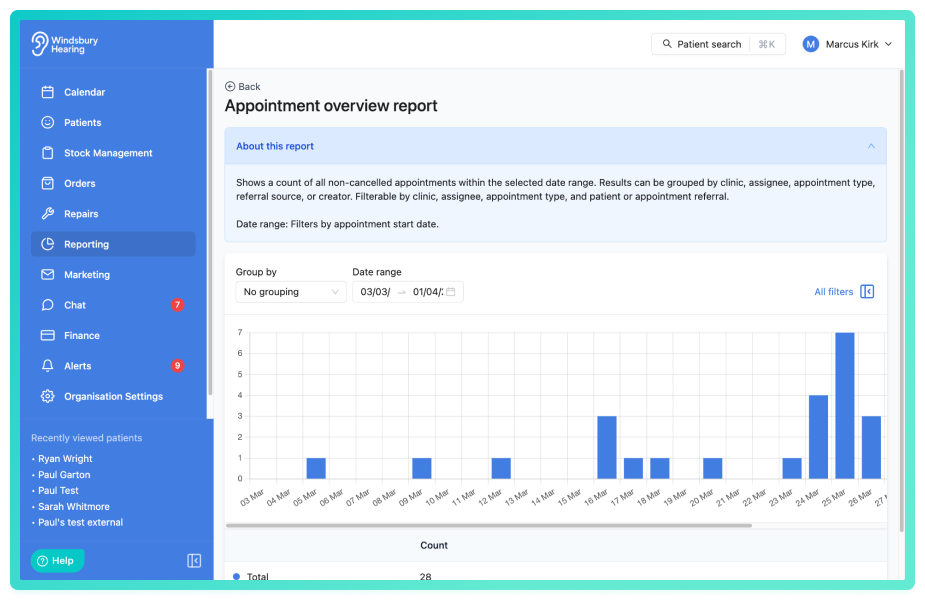Click the 05 Mar bar

coord(316,468)
